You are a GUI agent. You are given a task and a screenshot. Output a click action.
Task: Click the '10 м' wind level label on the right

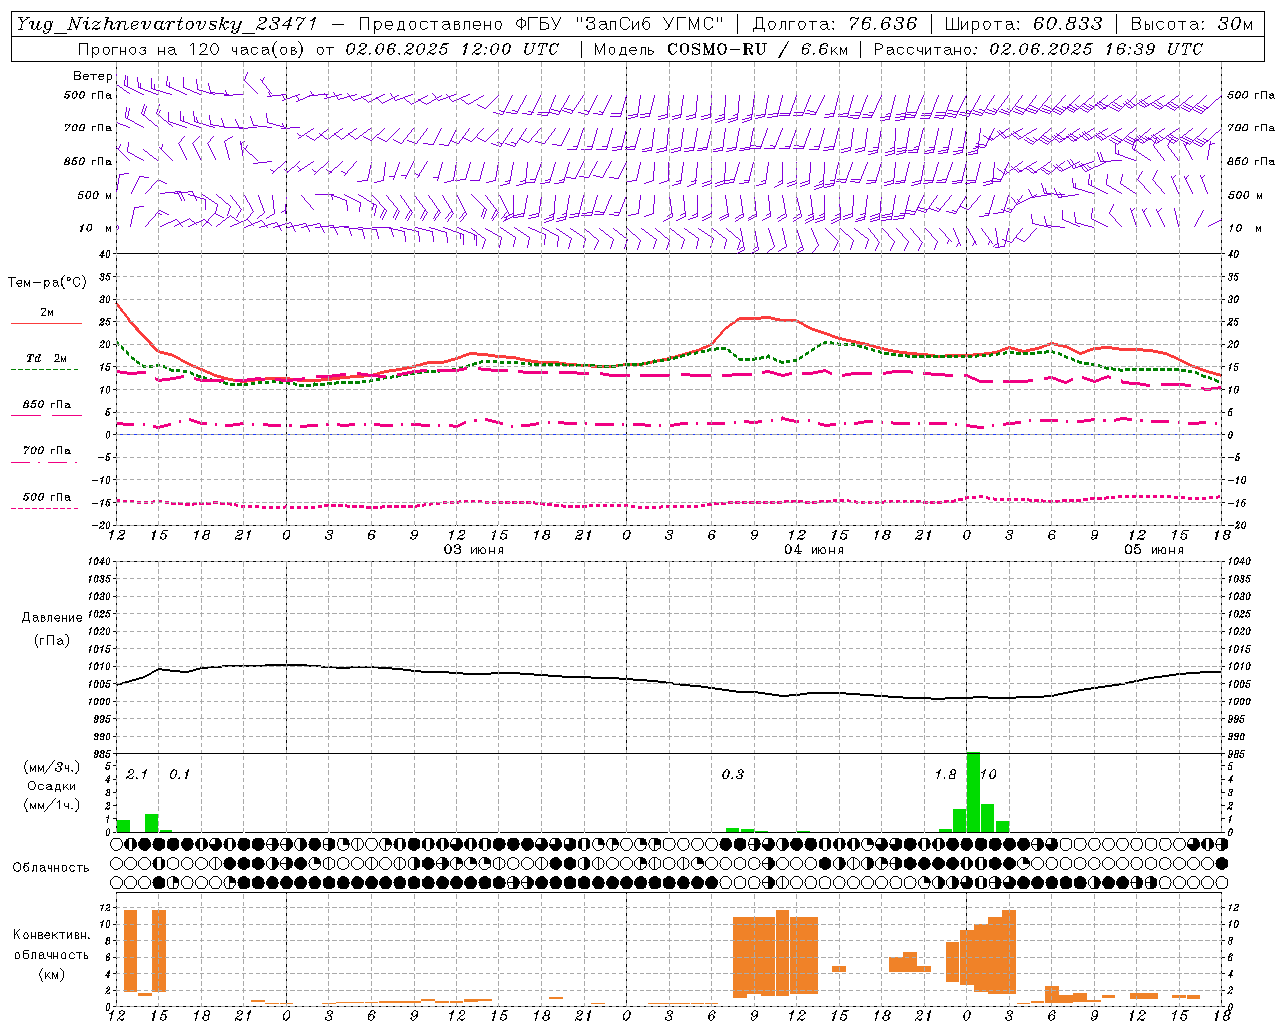coord(1244,228)
